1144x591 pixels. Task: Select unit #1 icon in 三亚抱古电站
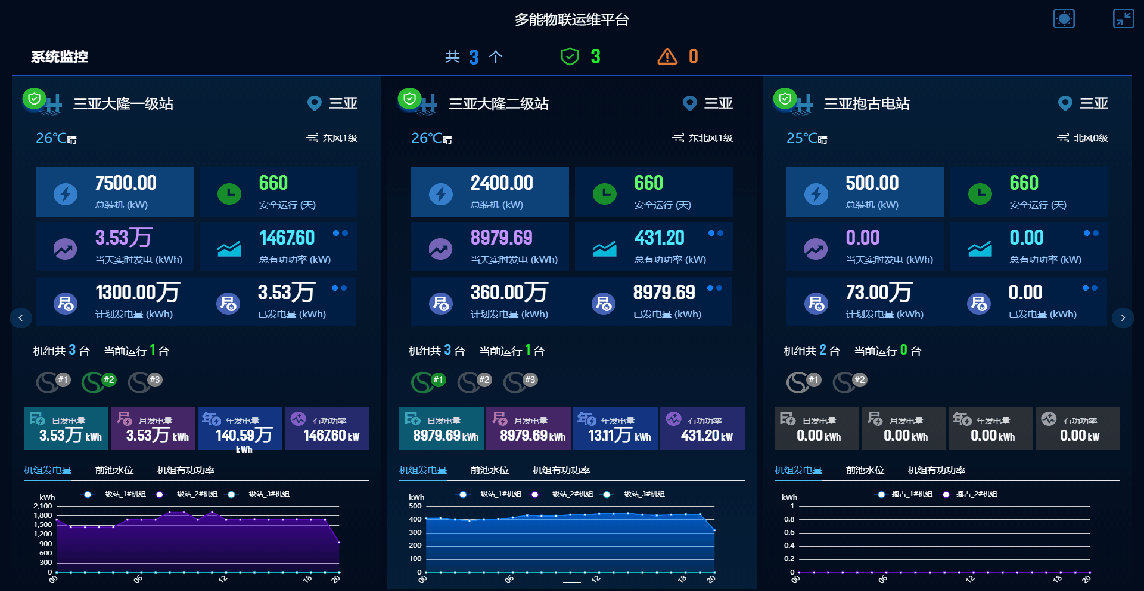click(804, 382)
